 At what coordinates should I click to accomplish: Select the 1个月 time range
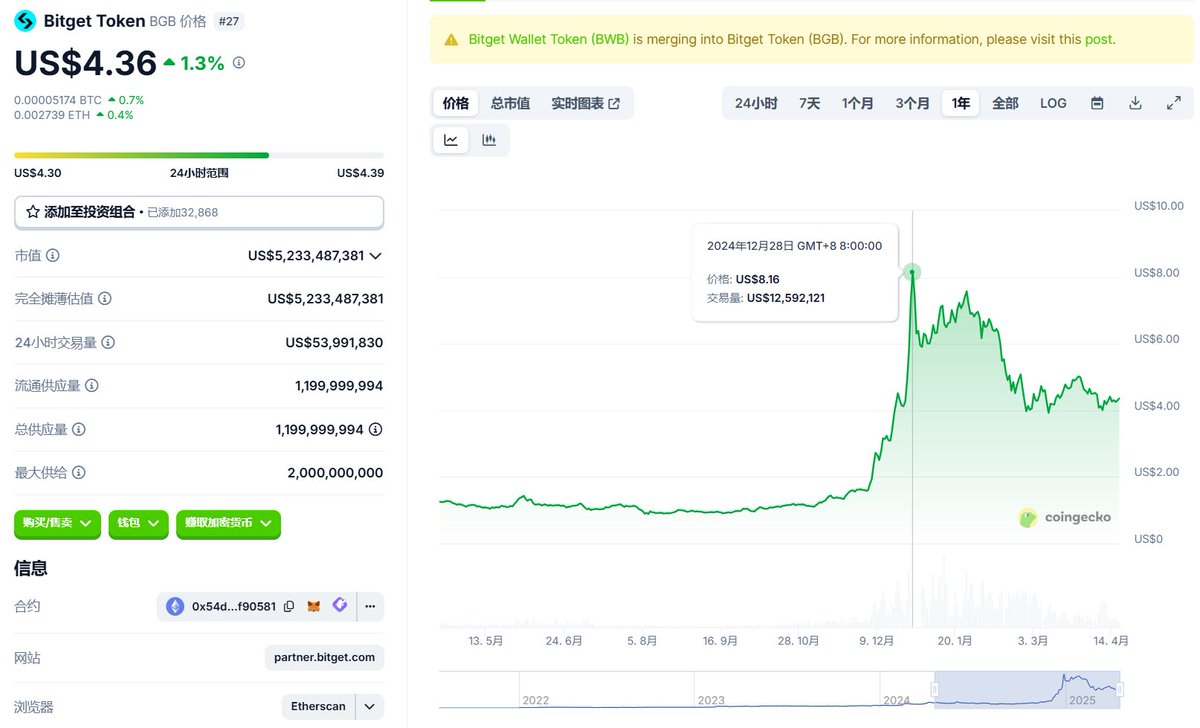pos(858,103)
